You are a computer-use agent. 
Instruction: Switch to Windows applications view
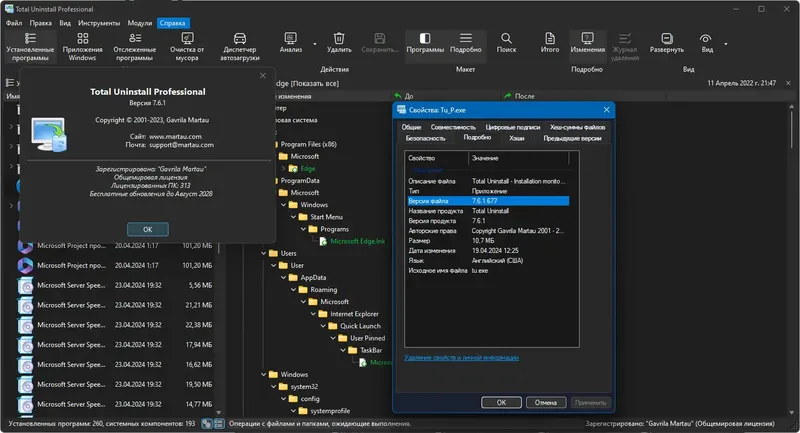(83, 46)
